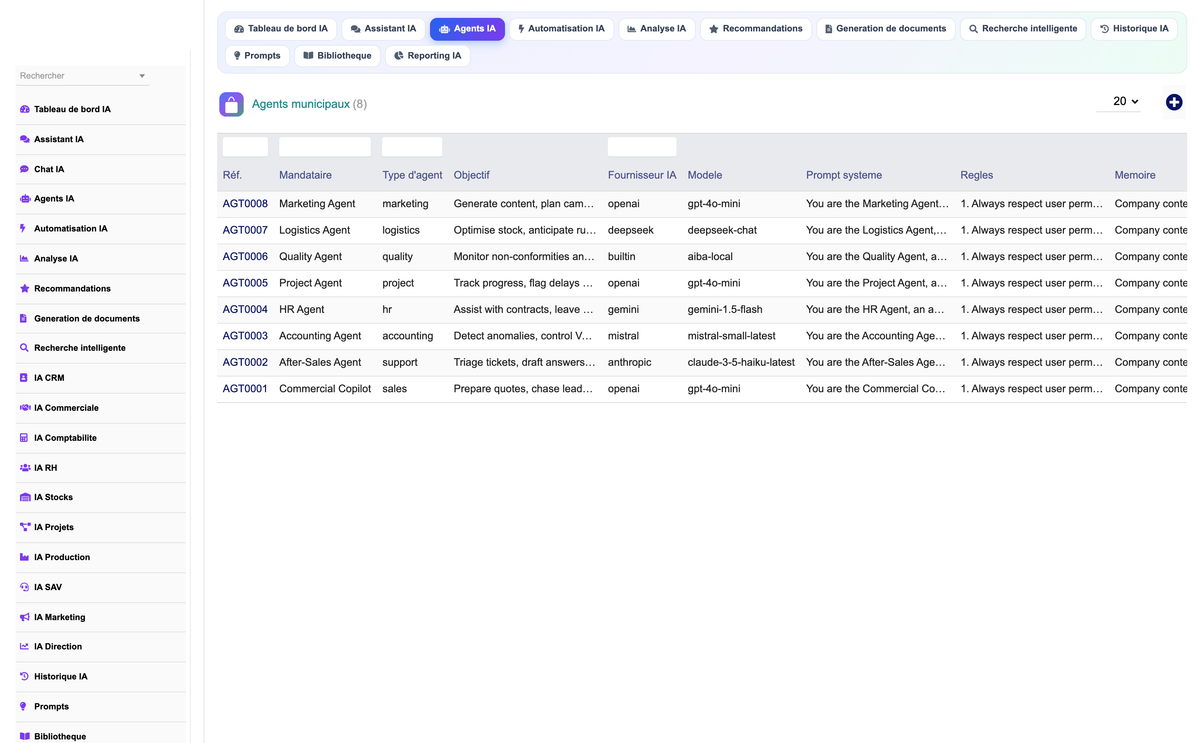Open agent record AGT0007
Viewport: 1200px width, 743px height.
pos(245,230)
